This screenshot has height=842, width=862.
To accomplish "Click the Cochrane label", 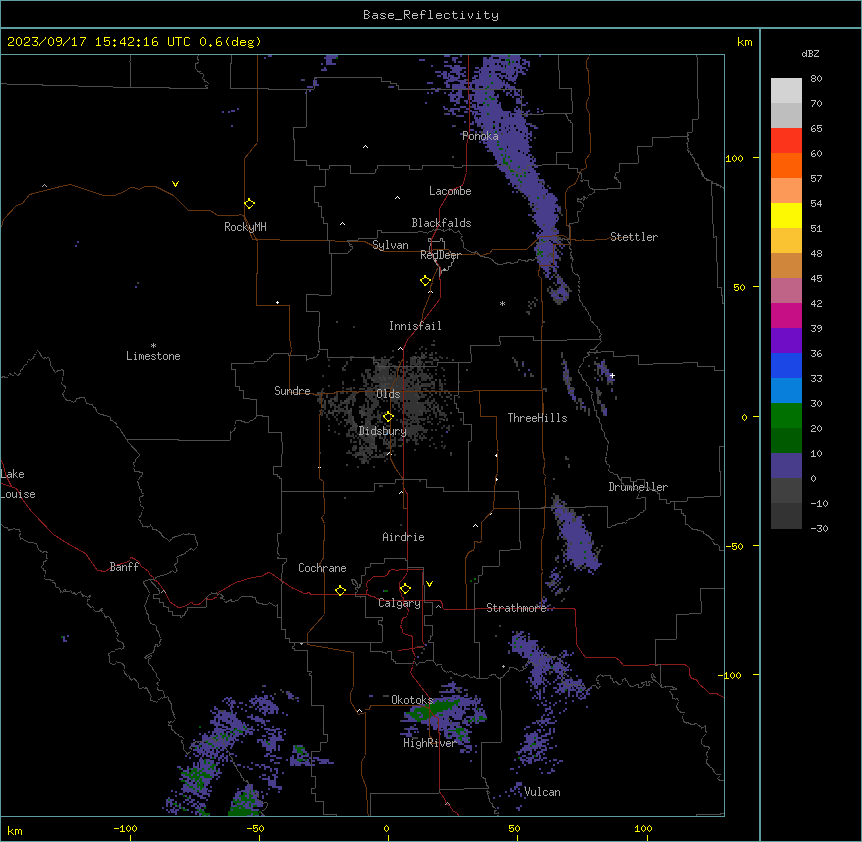I will (322, 568).
